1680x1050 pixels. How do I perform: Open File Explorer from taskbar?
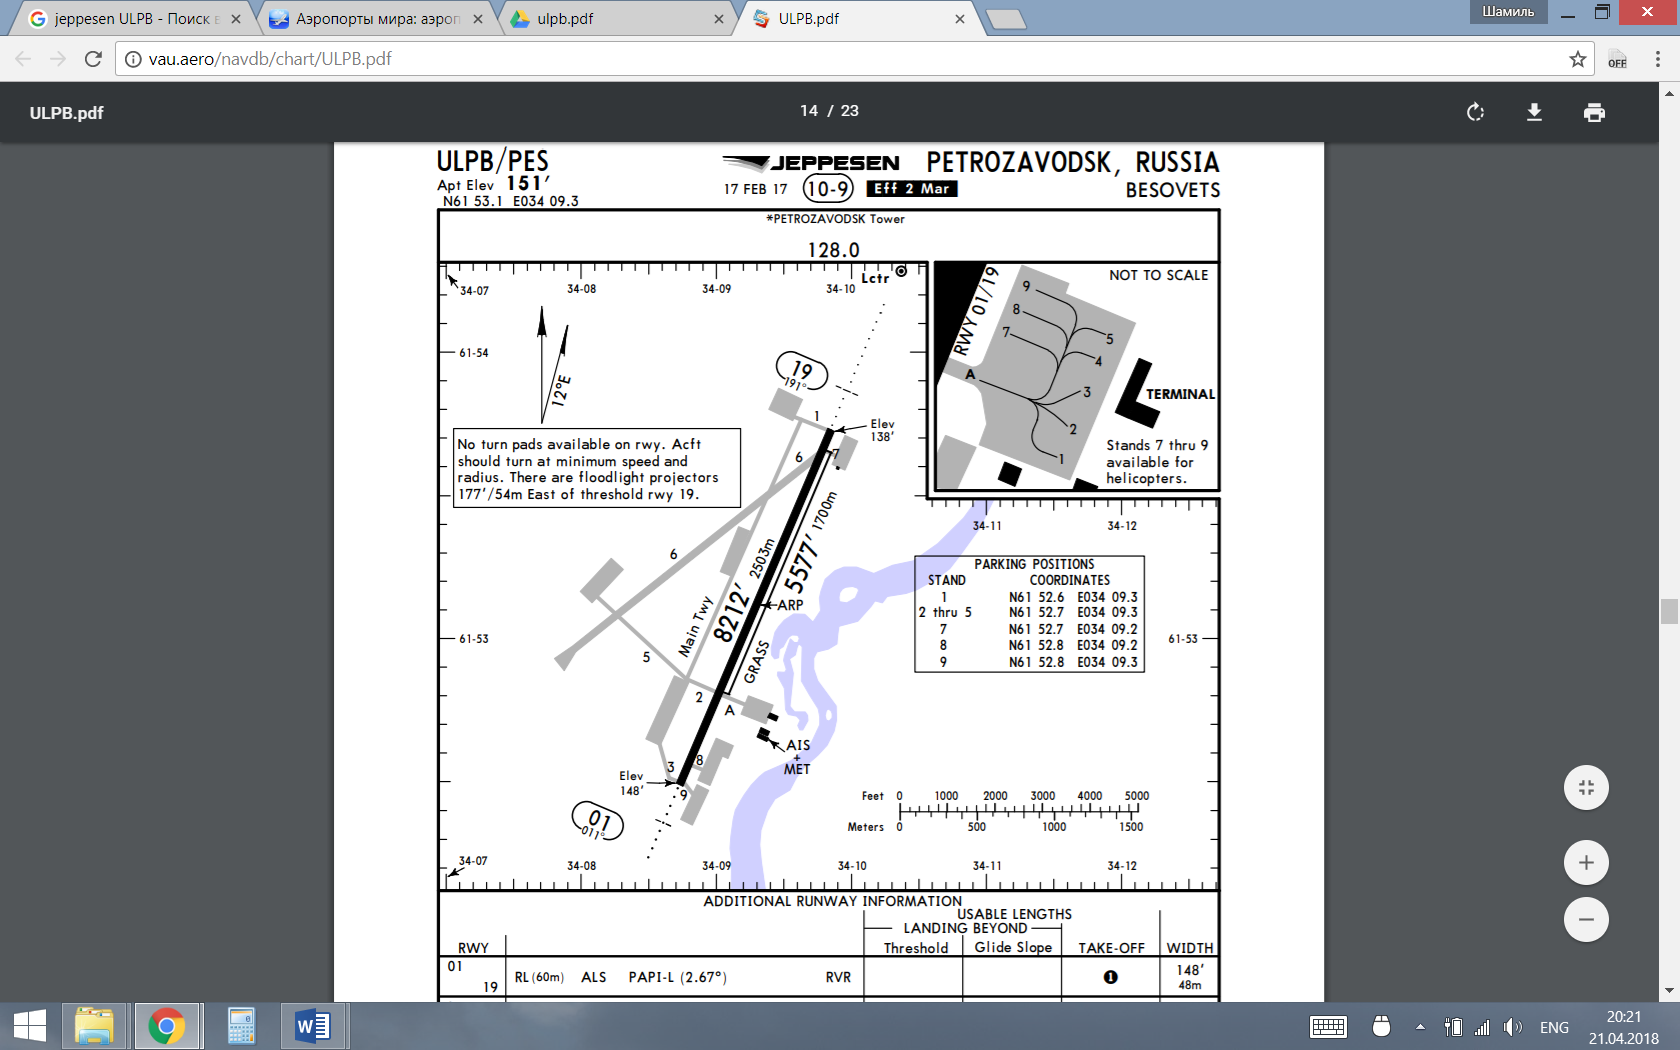[94, 1026]
